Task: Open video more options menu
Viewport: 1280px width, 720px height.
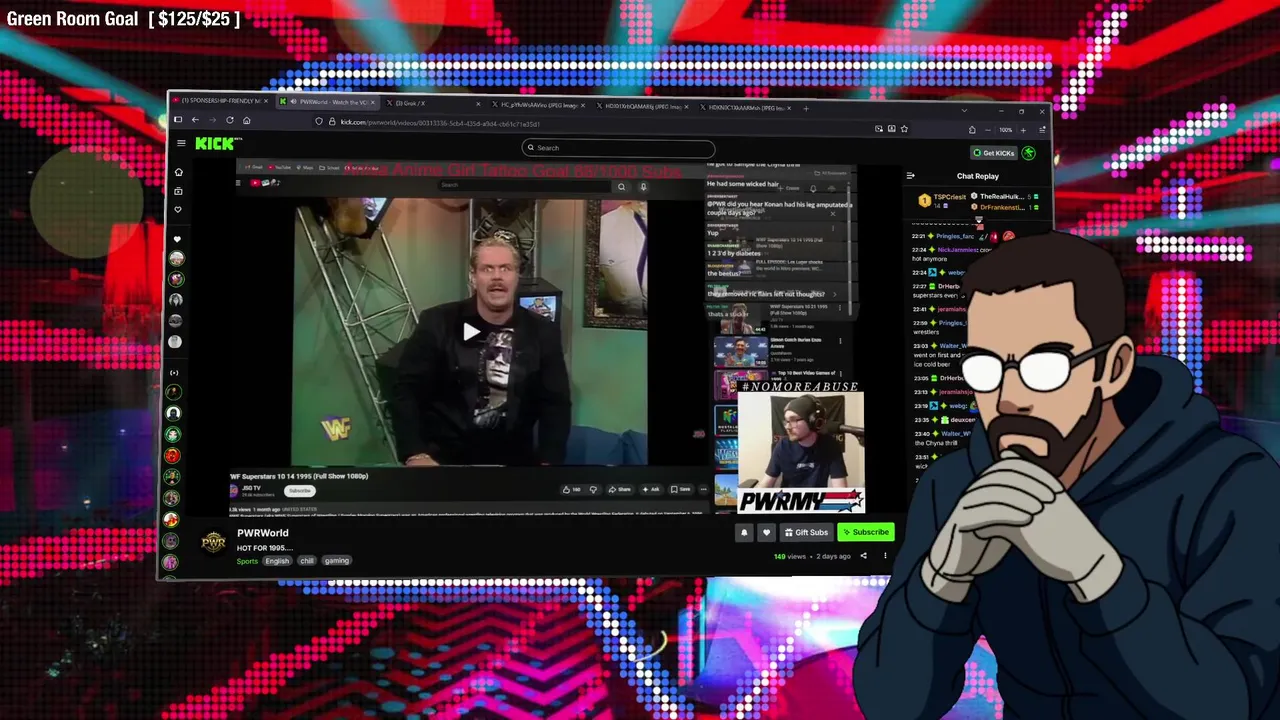Action: (884, 556)
